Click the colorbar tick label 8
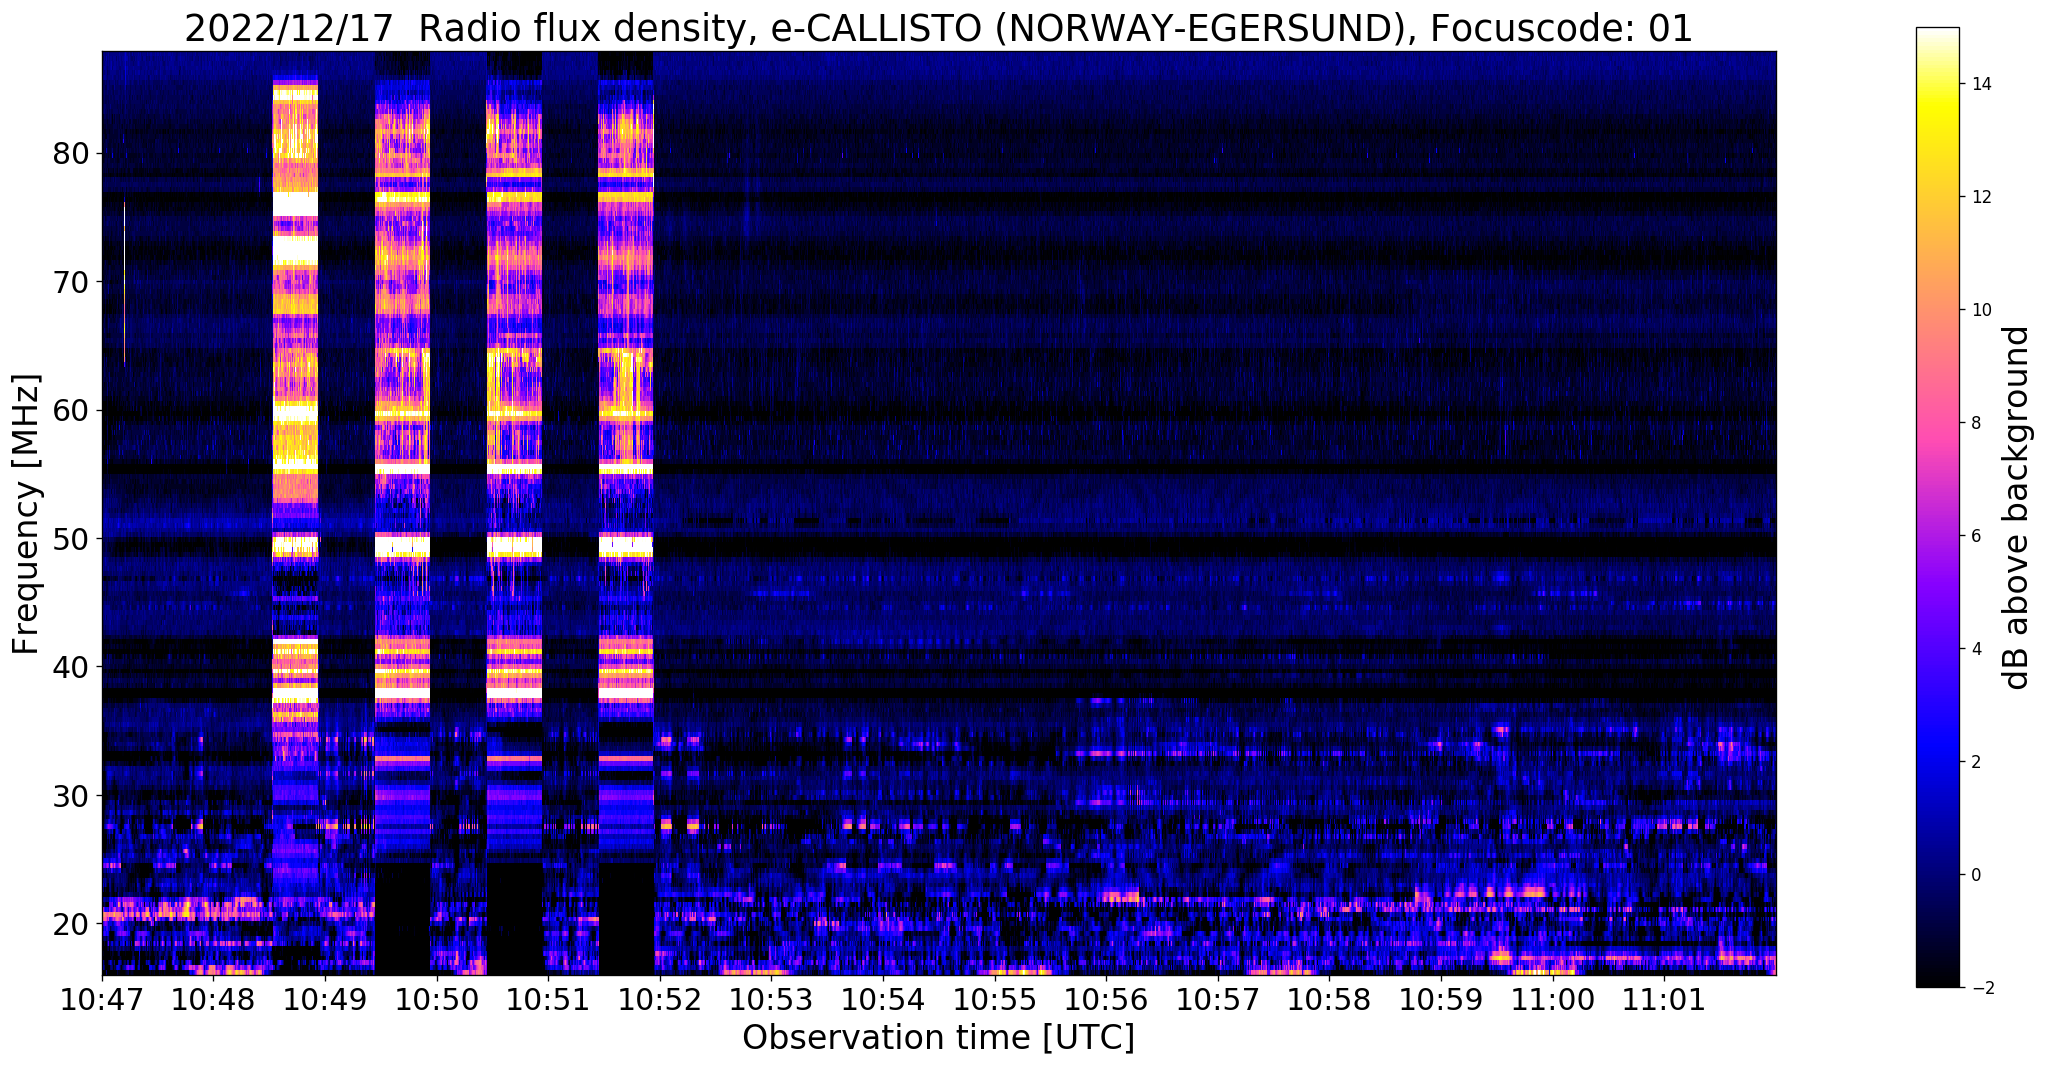Image resolution: width=2047 pixels, height=1067 pixels. click(1975, 423)
